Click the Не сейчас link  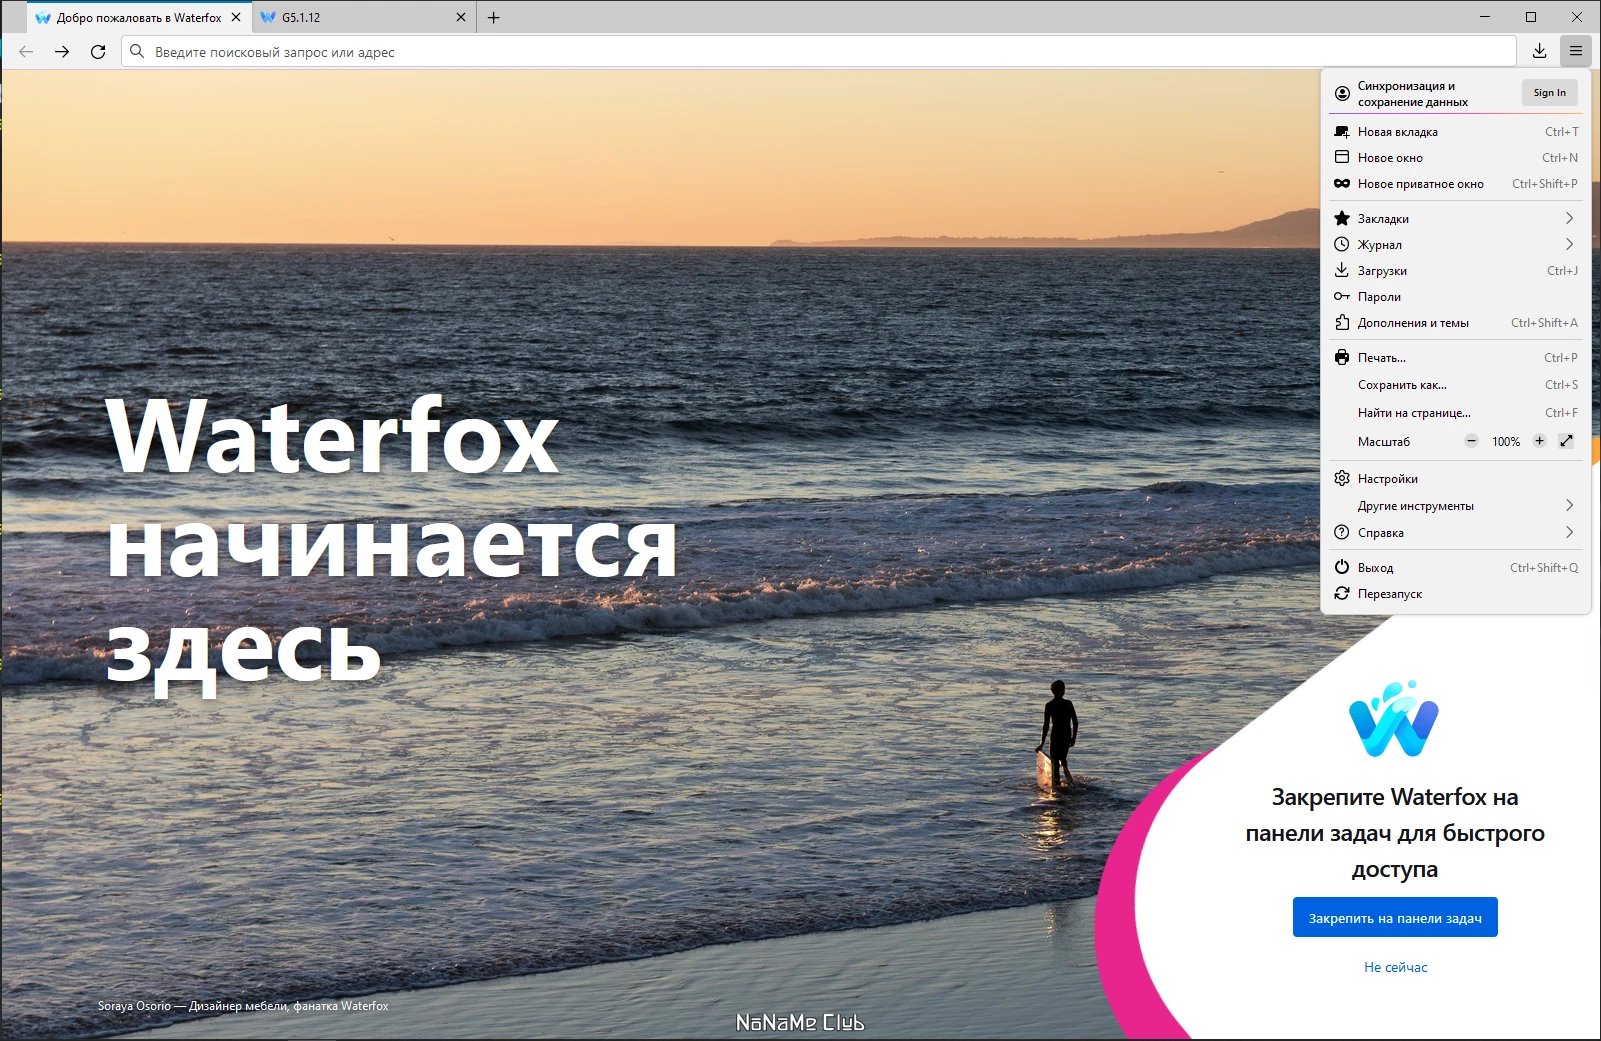[x=1396, y=967]
